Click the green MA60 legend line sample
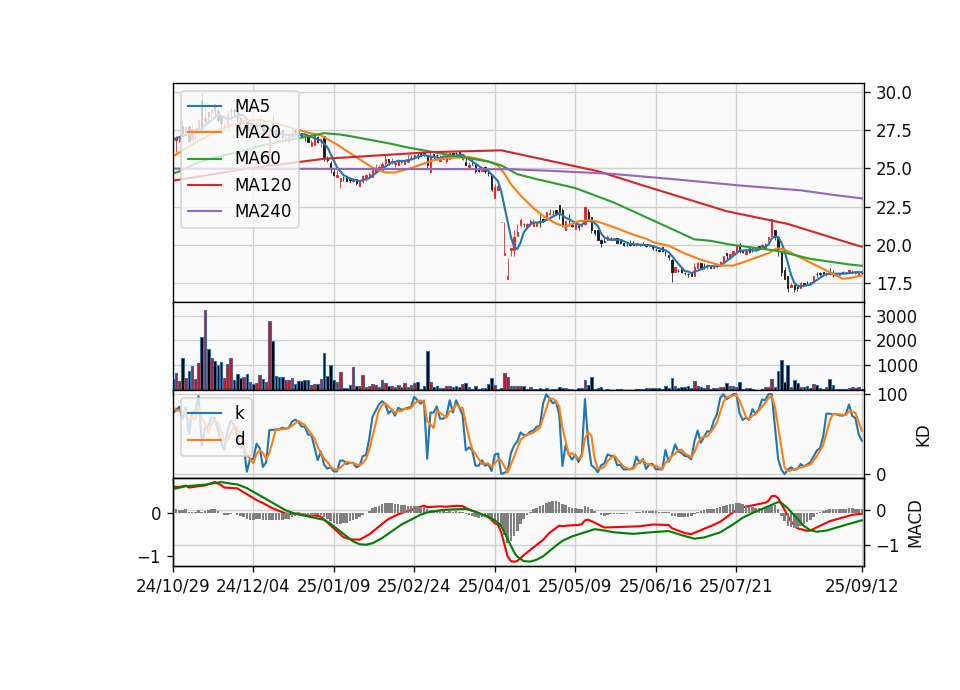Viewport: 960px width, 690px height. (x=204, y=159)
